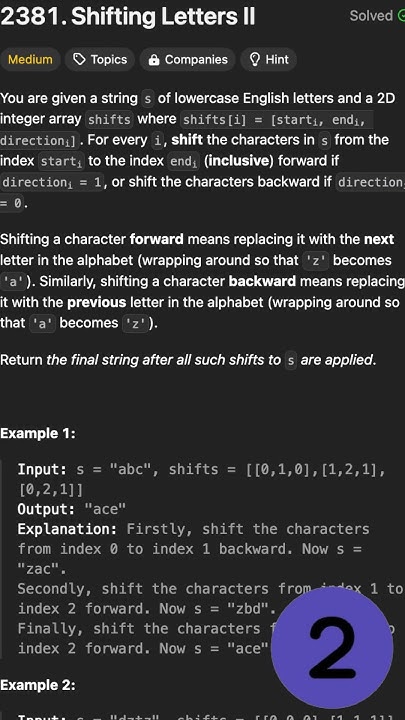The height and width of the screenshot is (720, 405).
Task: Click the 'start' index code chip
Action: 61,162
